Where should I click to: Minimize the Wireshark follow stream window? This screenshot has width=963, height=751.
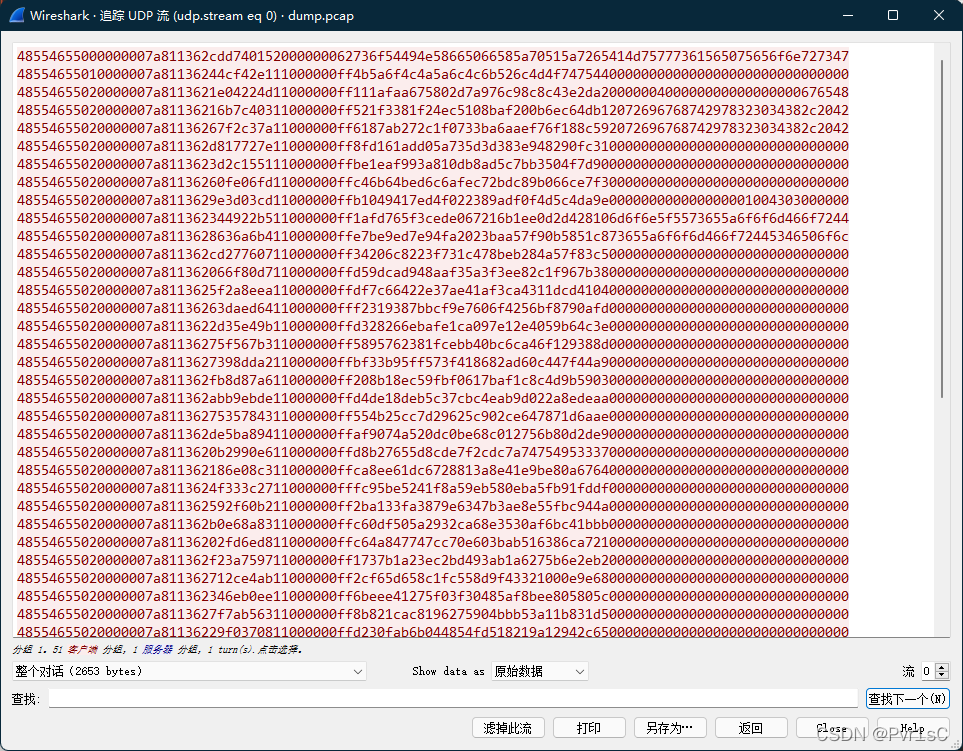(848, 15)
